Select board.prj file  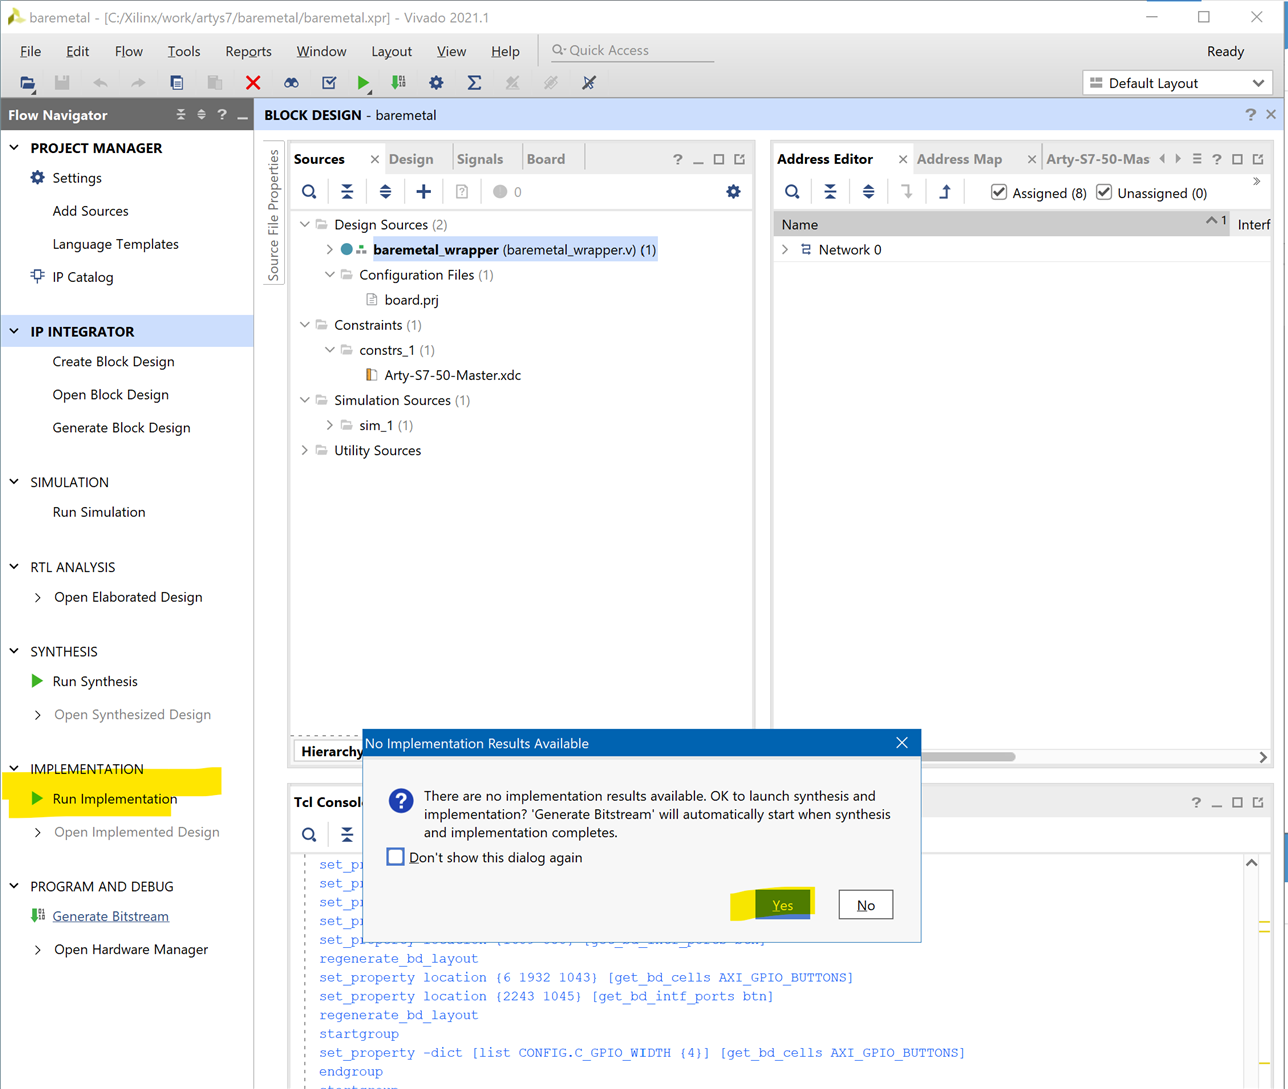411,300
